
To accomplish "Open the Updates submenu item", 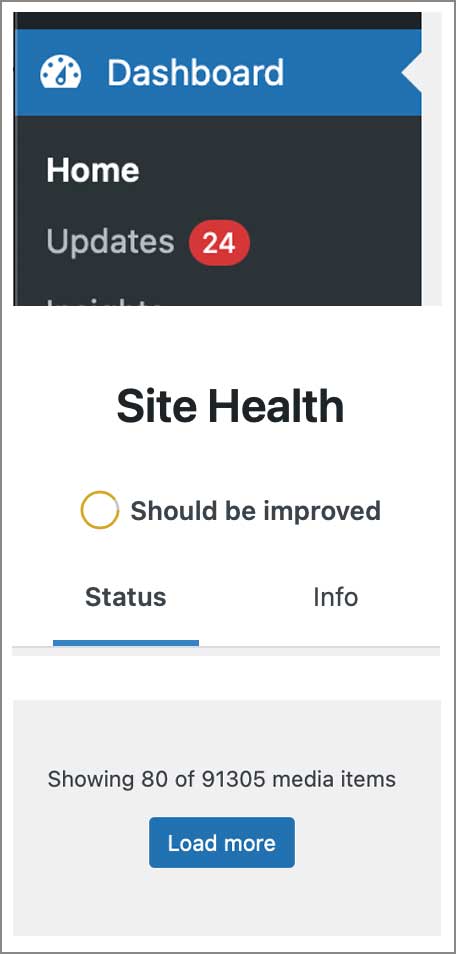I will 110,242.
